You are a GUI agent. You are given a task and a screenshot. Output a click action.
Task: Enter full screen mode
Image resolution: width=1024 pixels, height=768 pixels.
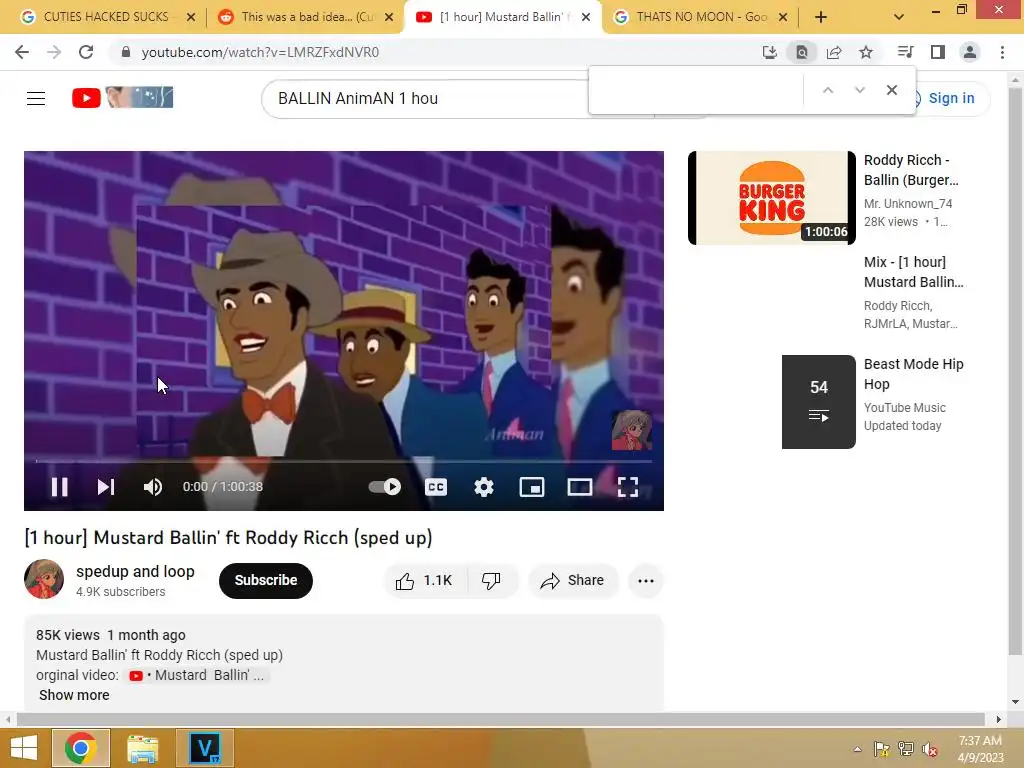[x=628, y=487]
